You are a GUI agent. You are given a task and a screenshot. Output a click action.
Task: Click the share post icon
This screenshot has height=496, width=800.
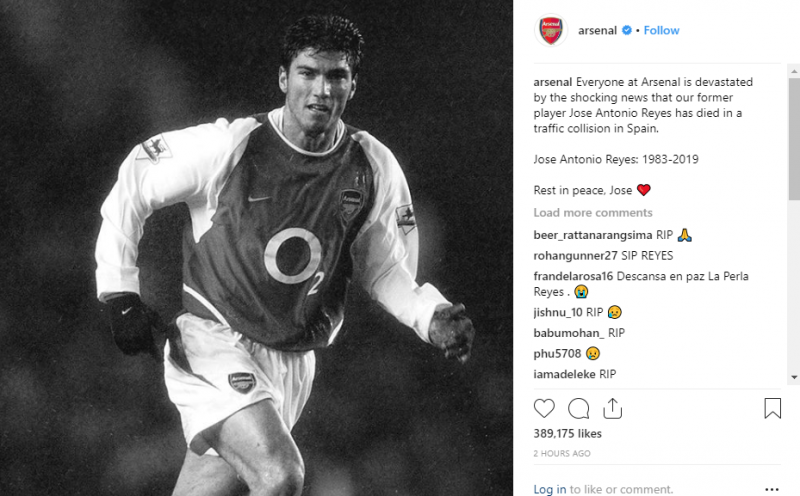click(613, 408)
